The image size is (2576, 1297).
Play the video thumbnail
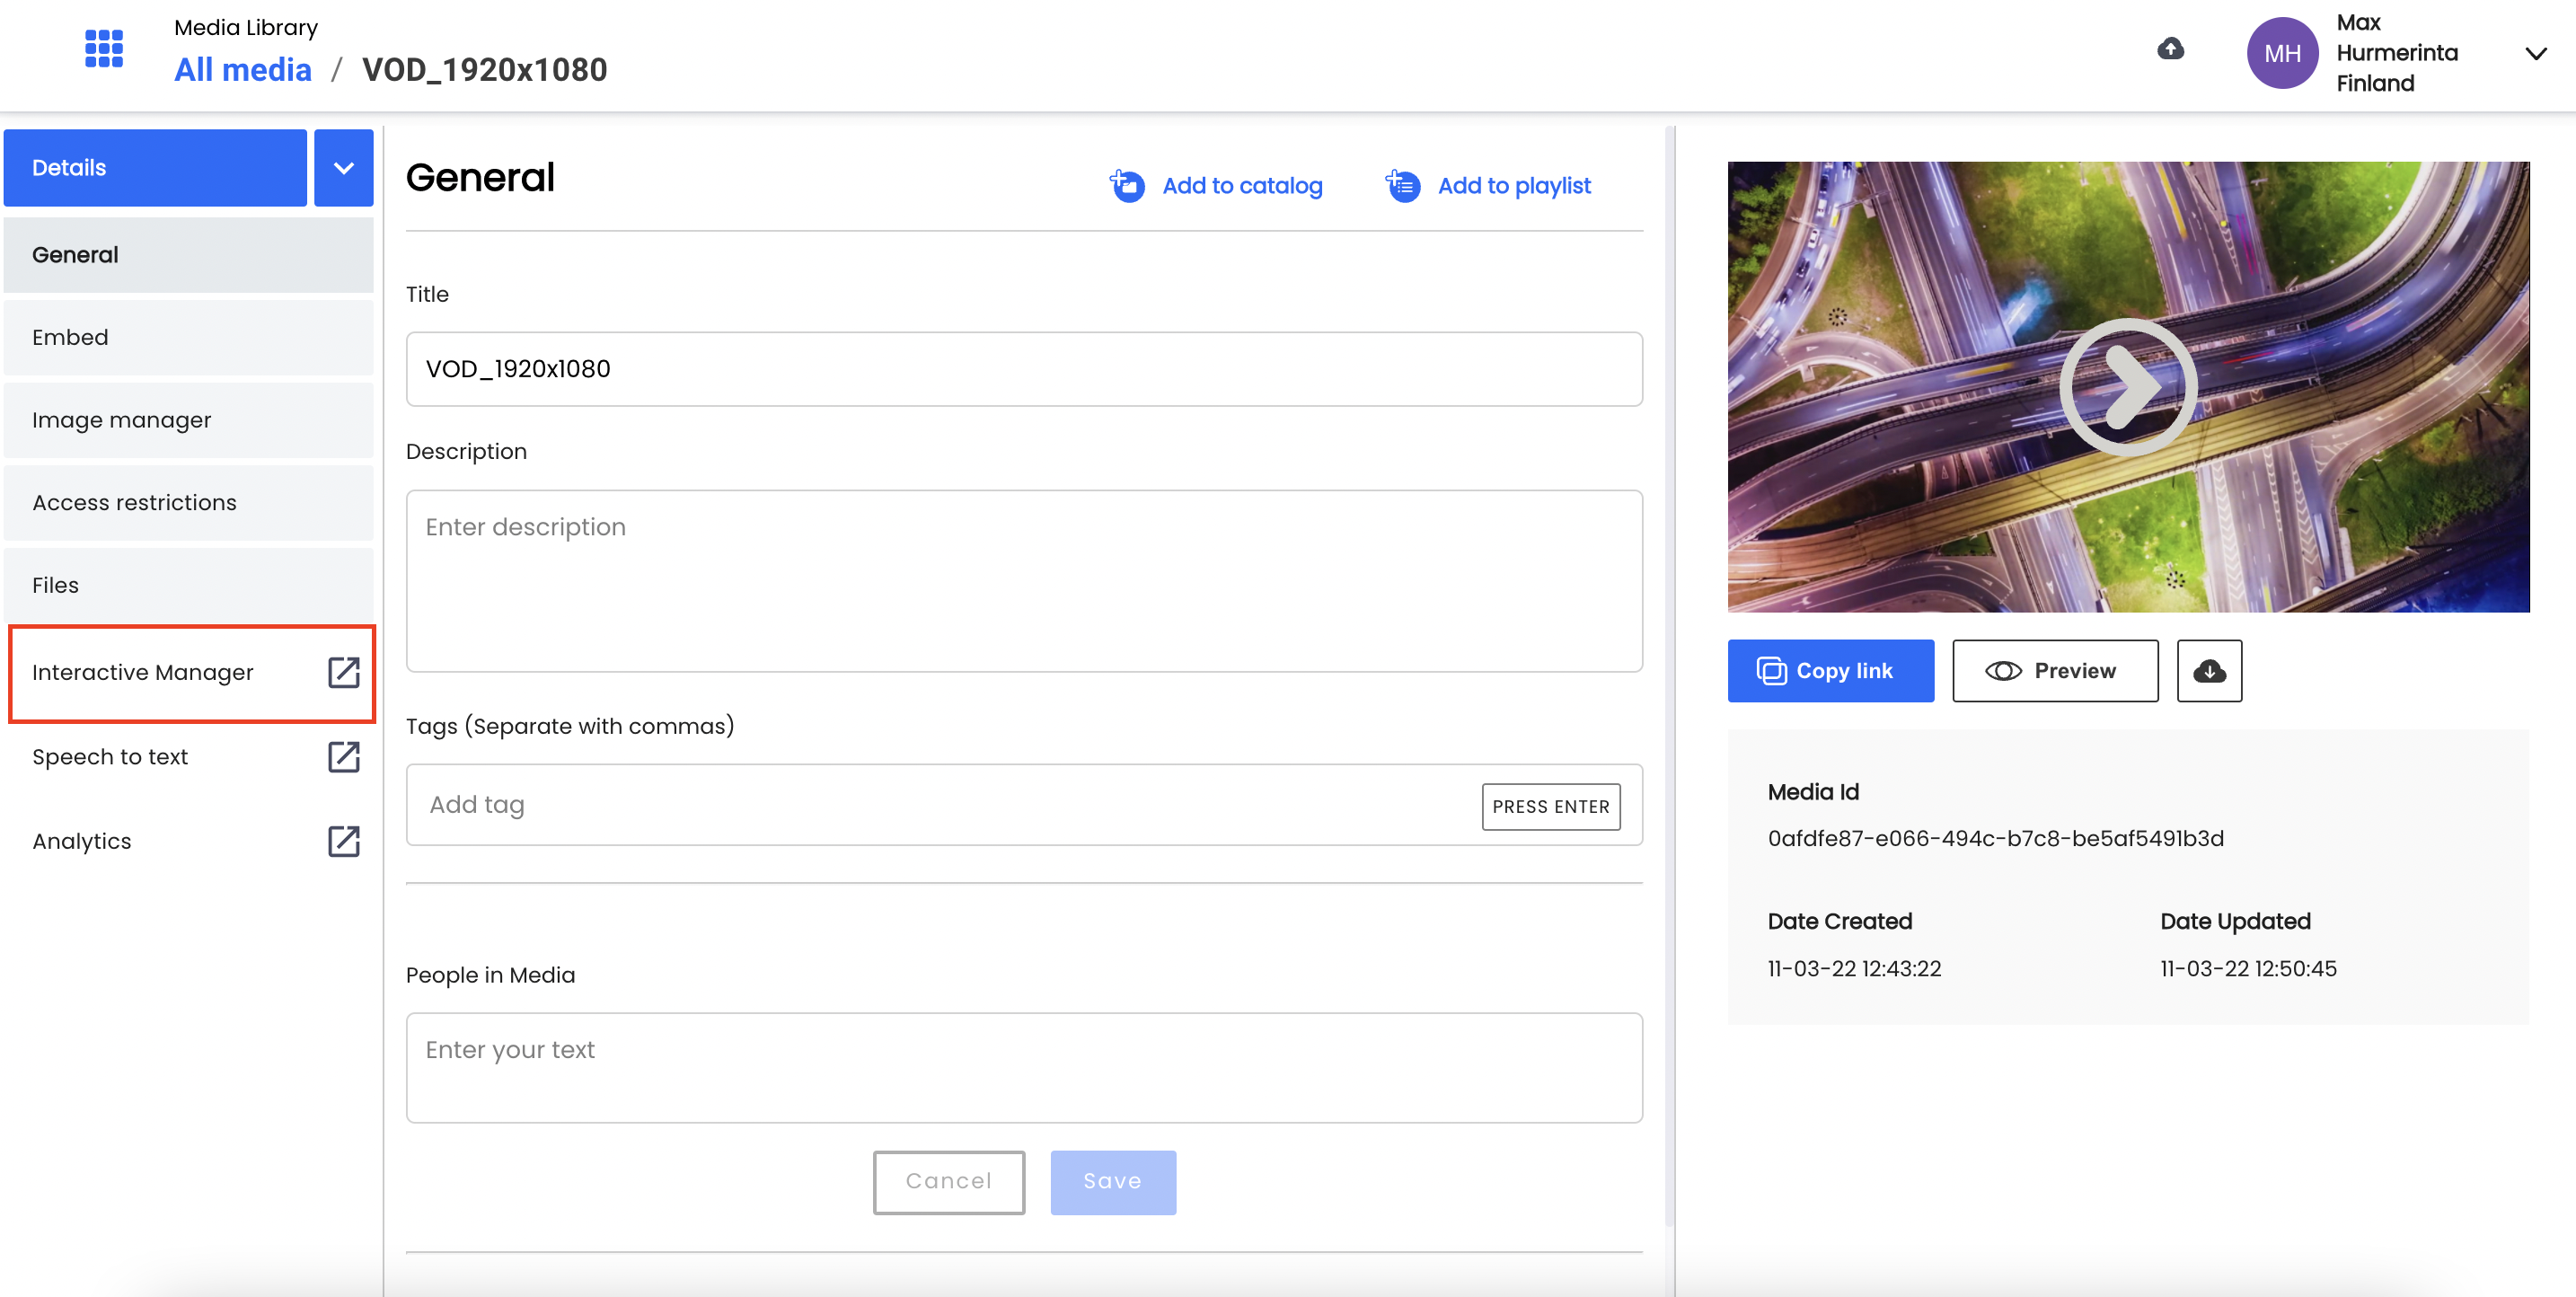(2127, 386)
